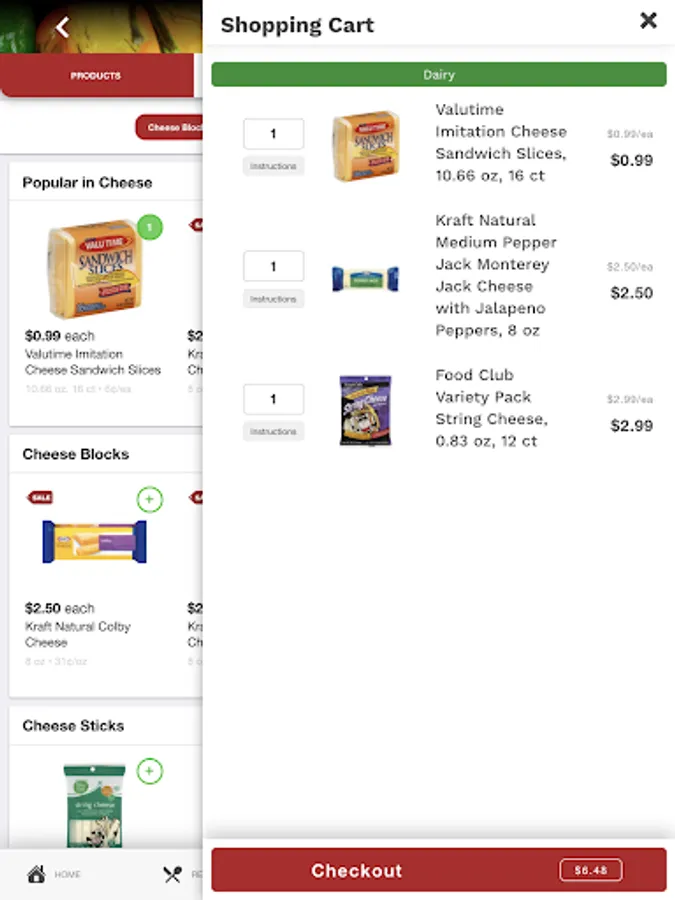The width and height of the screenshot is (675, 900).
Task: Add the Cheese Sticks item with plus icon
Action: point(149,771)
